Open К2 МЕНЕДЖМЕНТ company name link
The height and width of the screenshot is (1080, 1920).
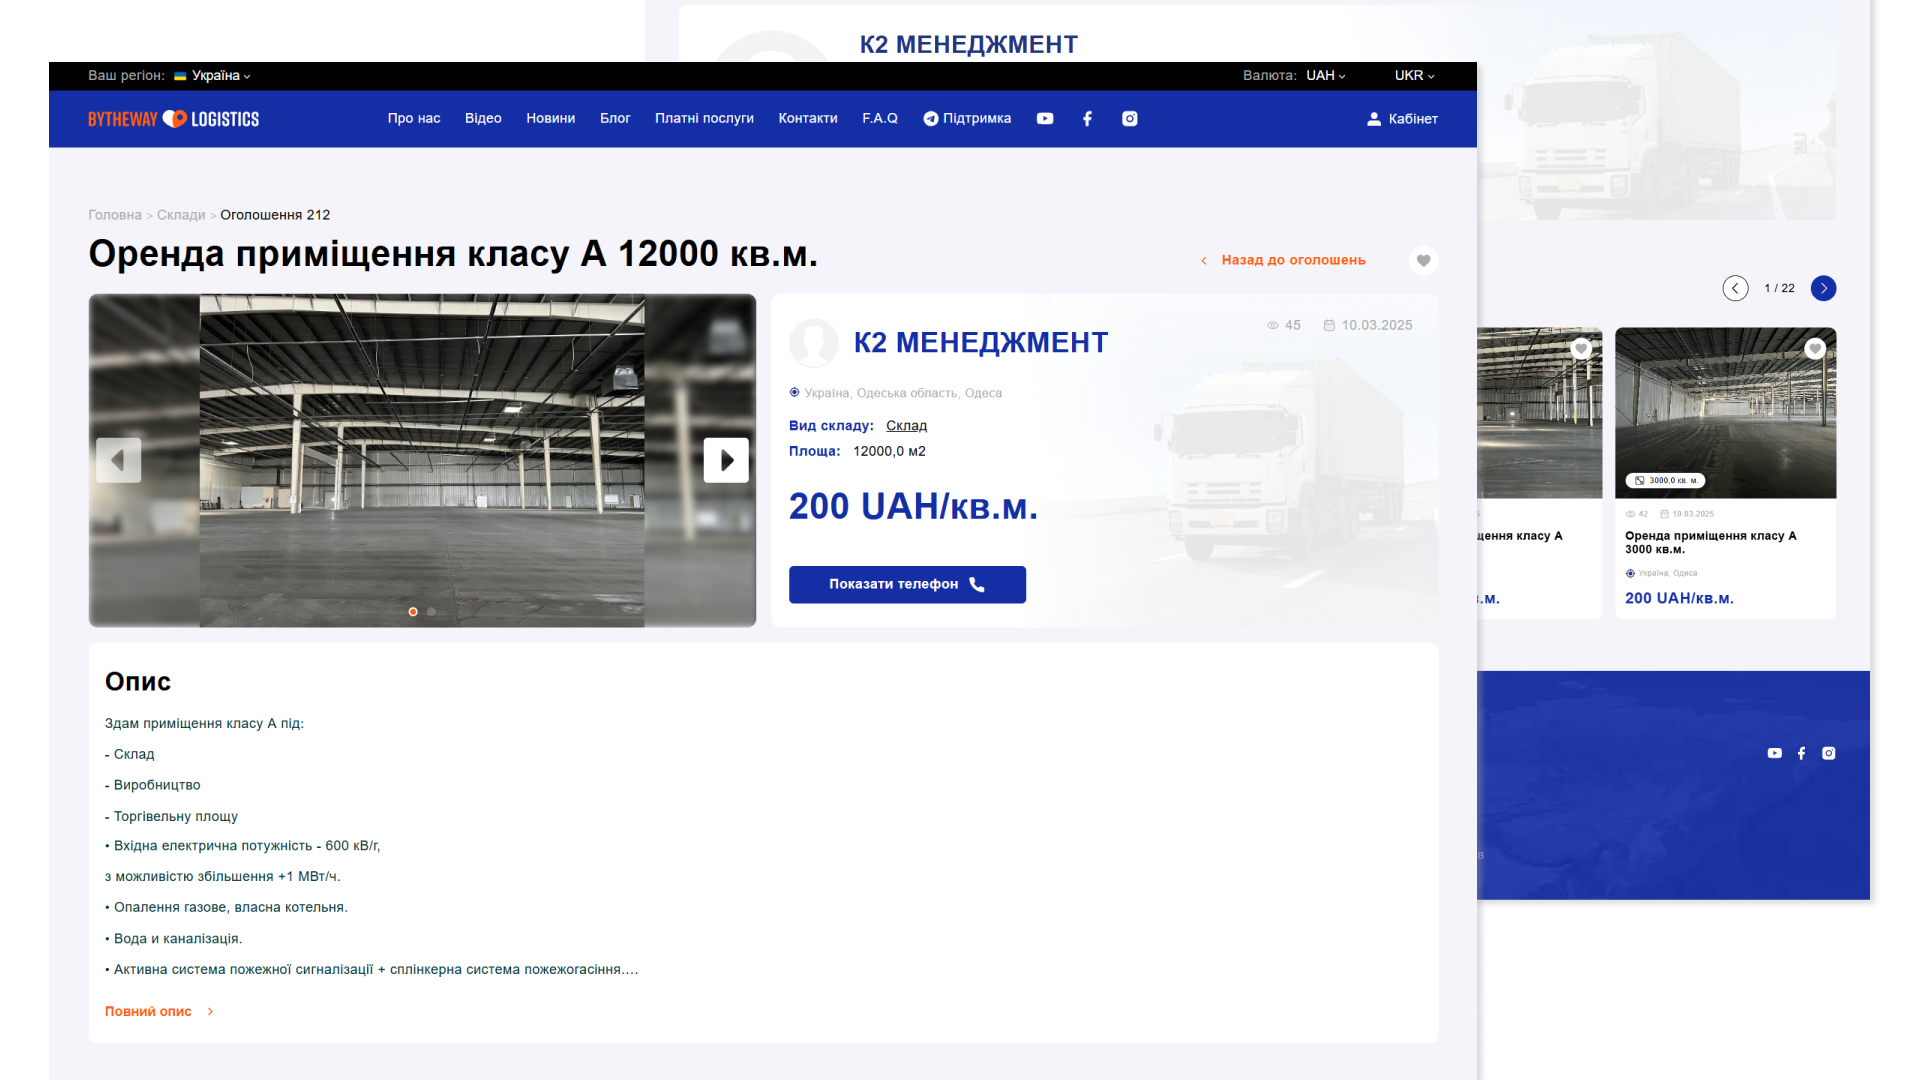(x=980, y=343)
